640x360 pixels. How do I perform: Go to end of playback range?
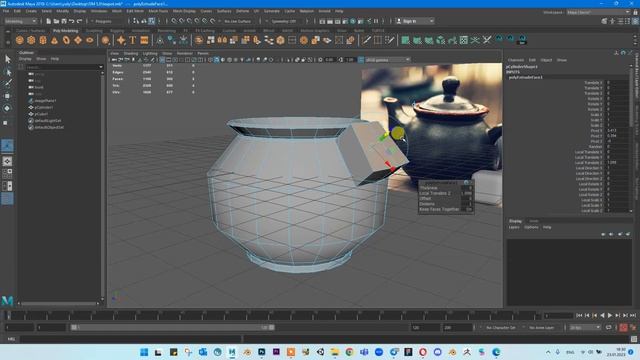[x=633, y=315]
